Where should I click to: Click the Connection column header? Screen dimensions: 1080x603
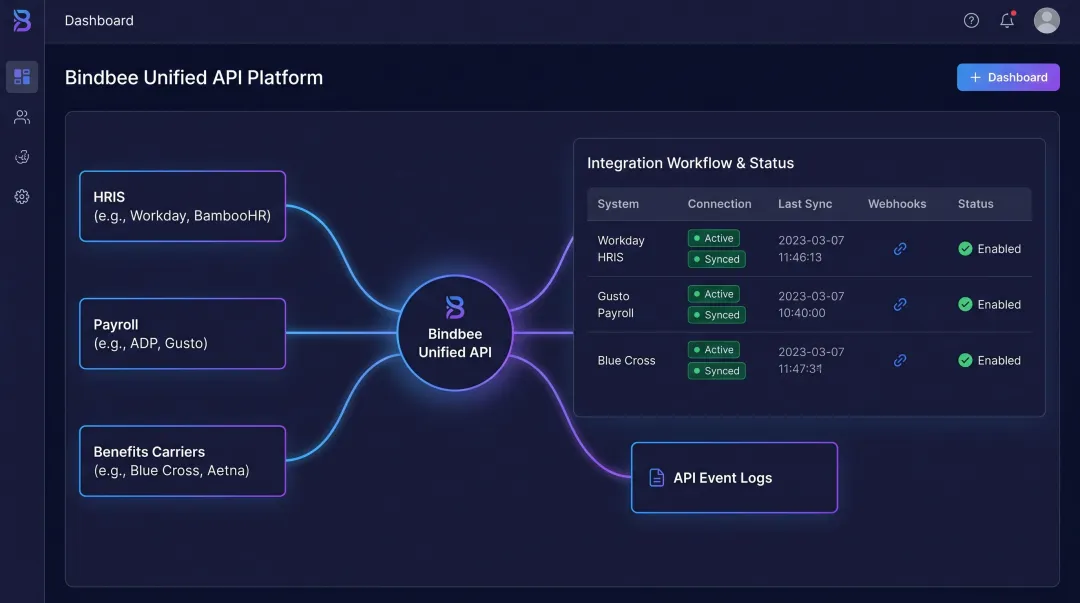coord(719,204)
